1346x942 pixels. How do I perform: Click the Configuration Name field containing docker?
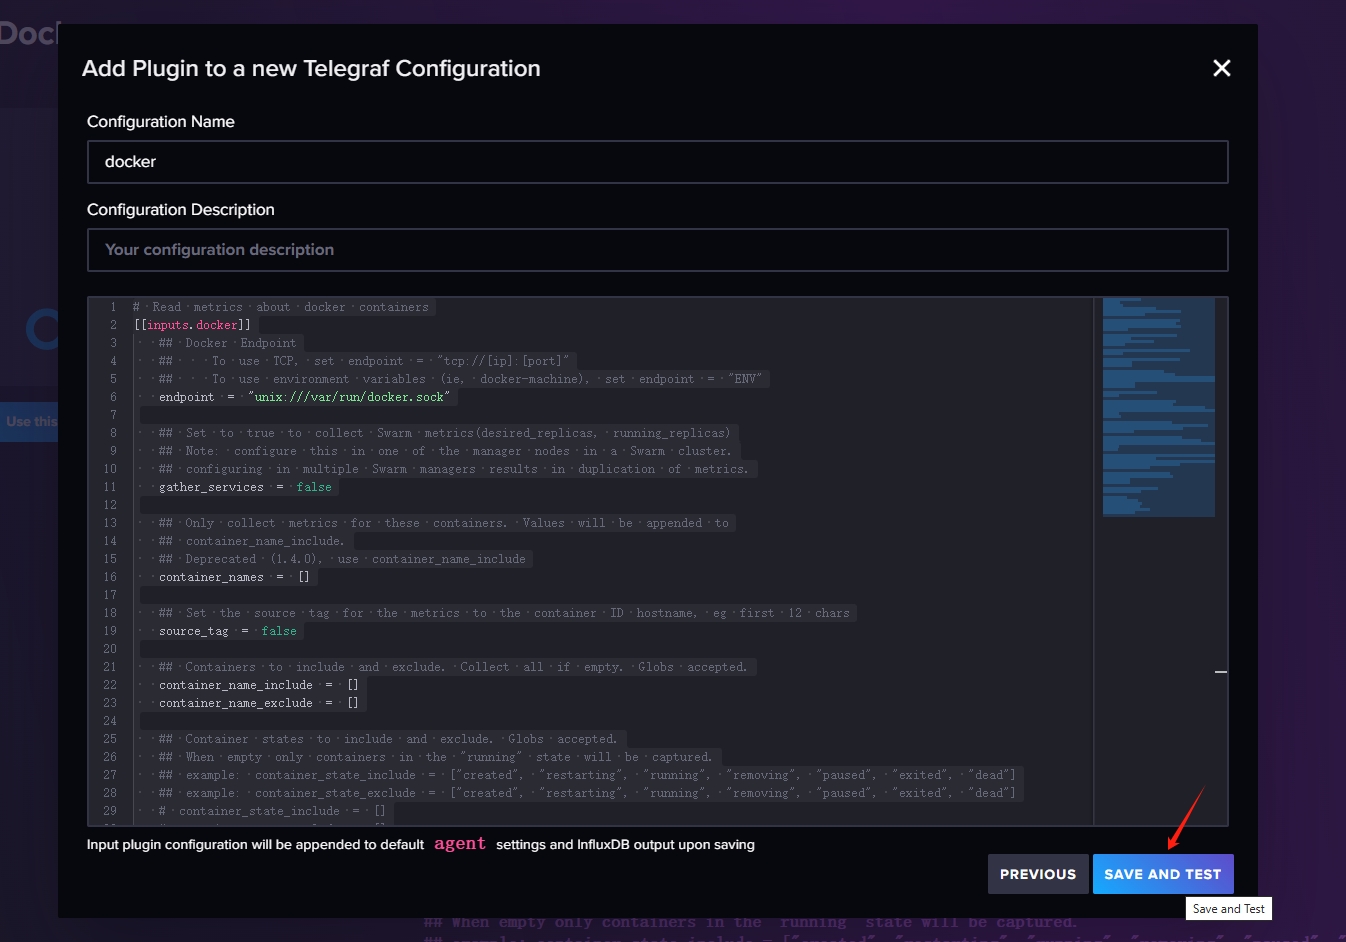(657, 162)
